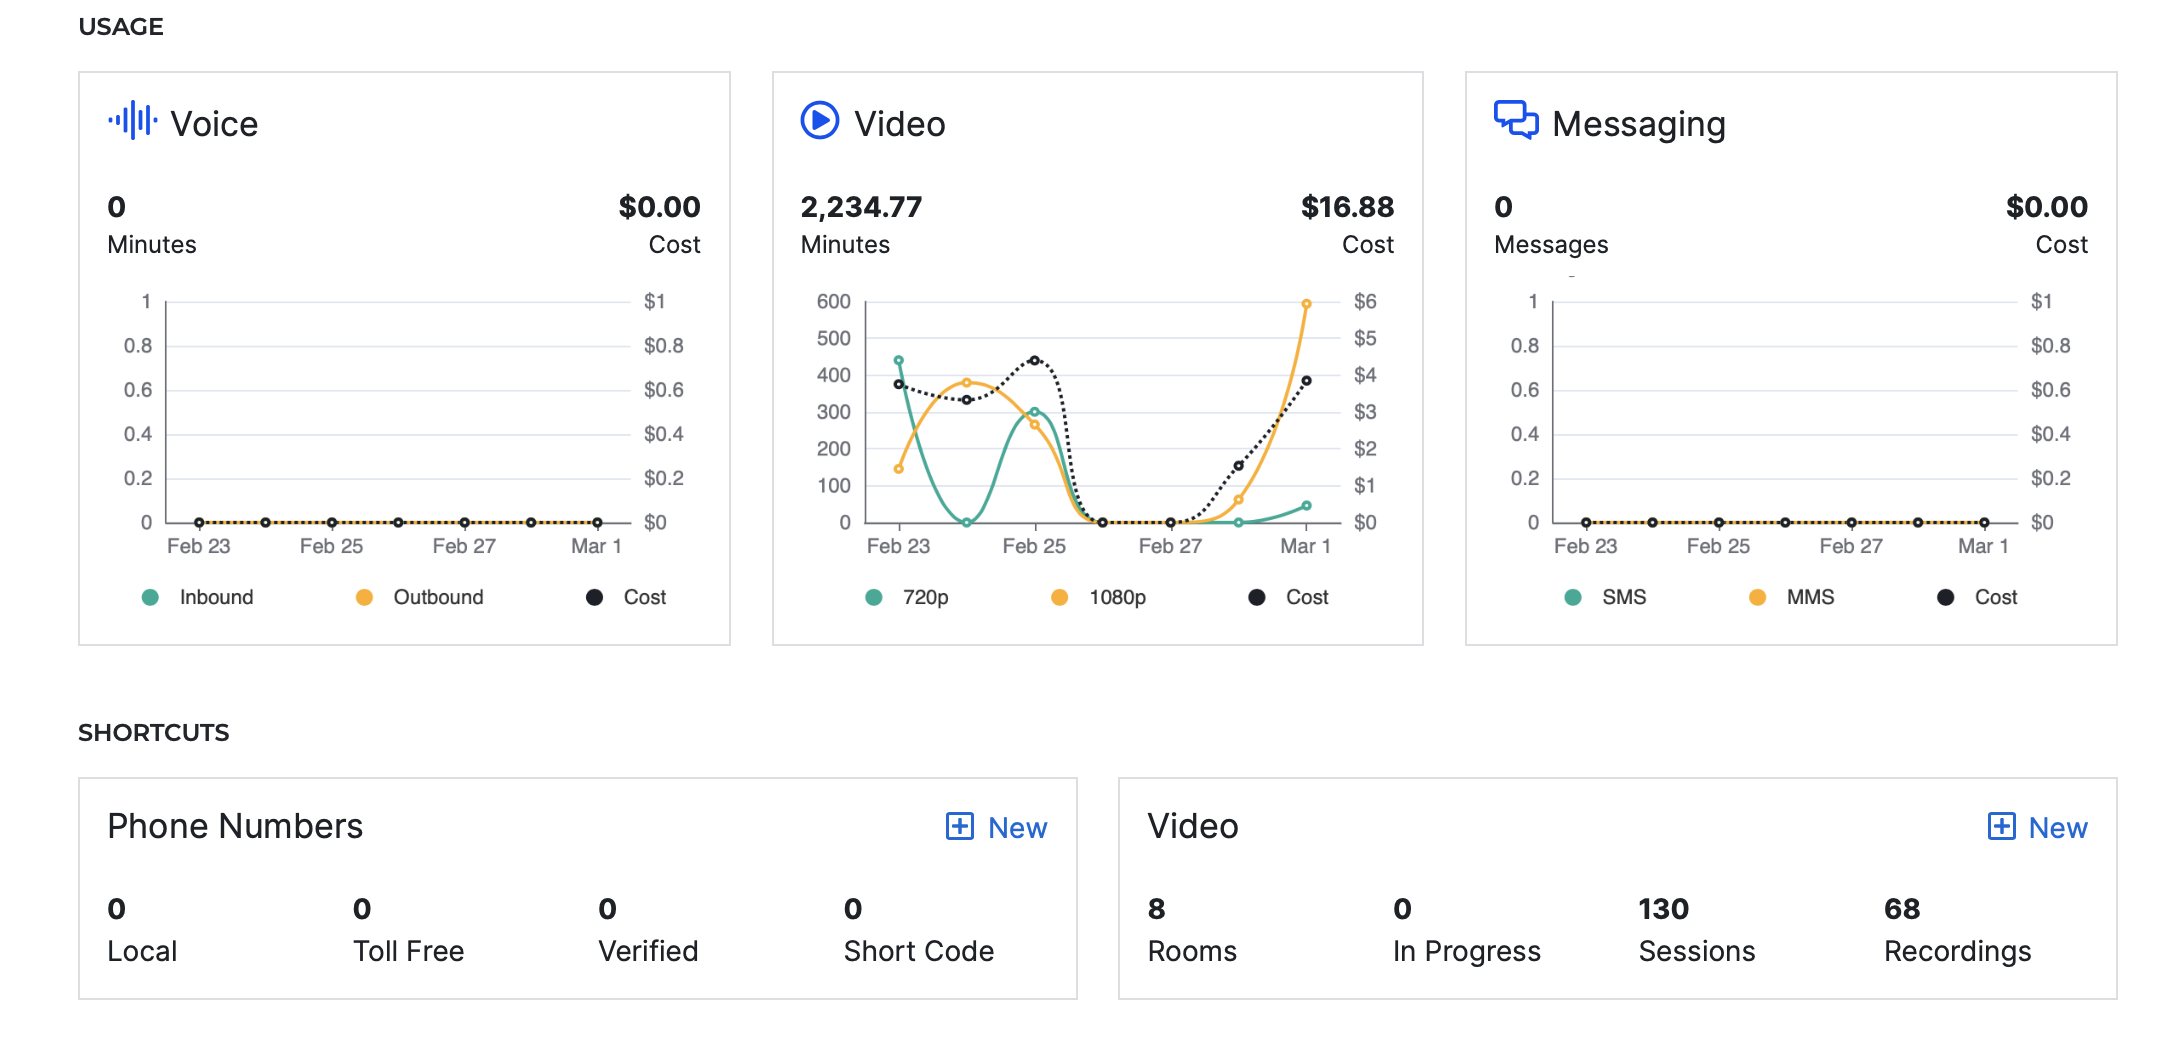Screen dimensions: 2182x1042
Task: Click the orange 1080p legend dot
Action: pos(1059,597)
